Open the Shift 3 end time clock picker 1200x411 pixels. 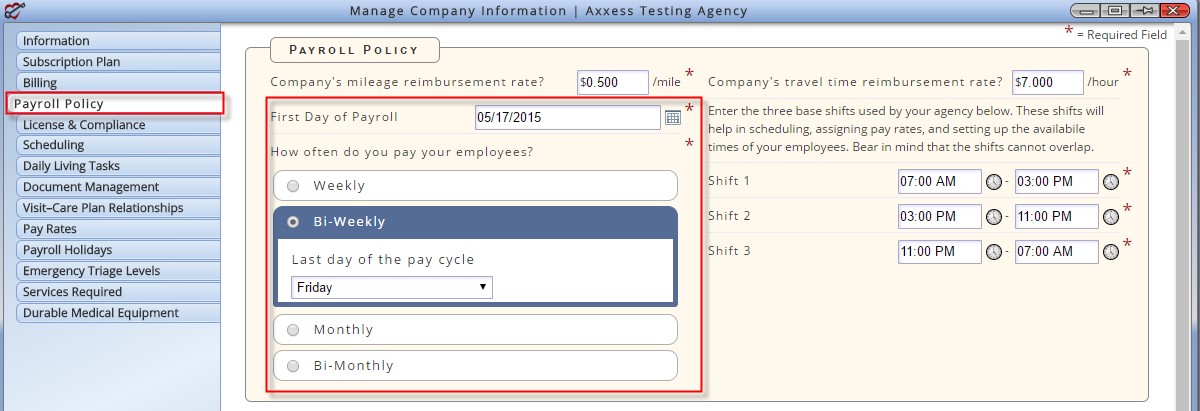tap(1111, 252)
